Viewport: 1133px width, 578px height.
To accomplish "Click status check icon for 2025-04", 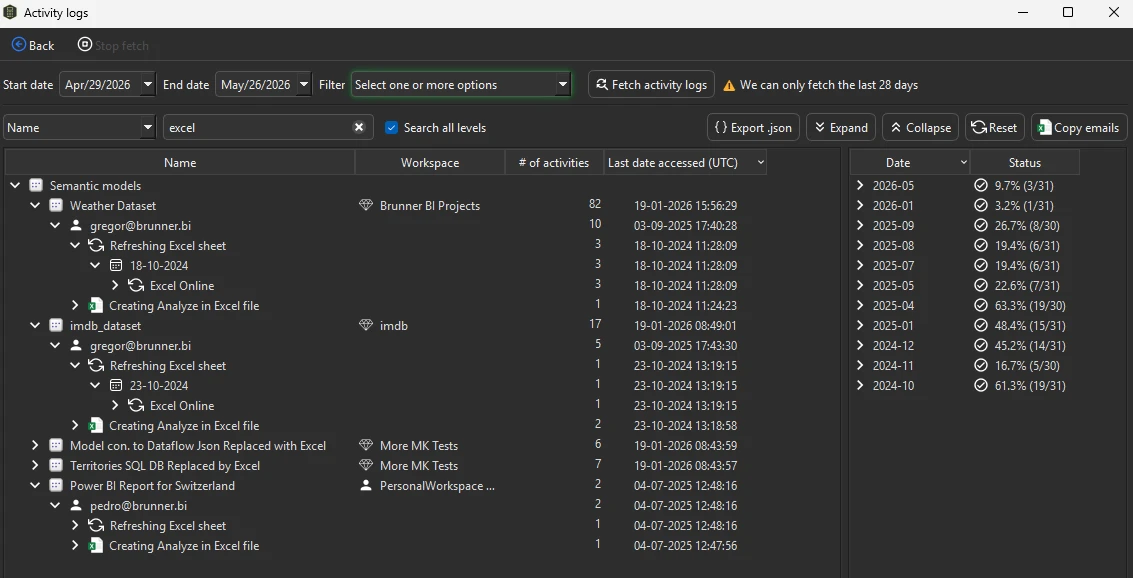I will [981, 306].
